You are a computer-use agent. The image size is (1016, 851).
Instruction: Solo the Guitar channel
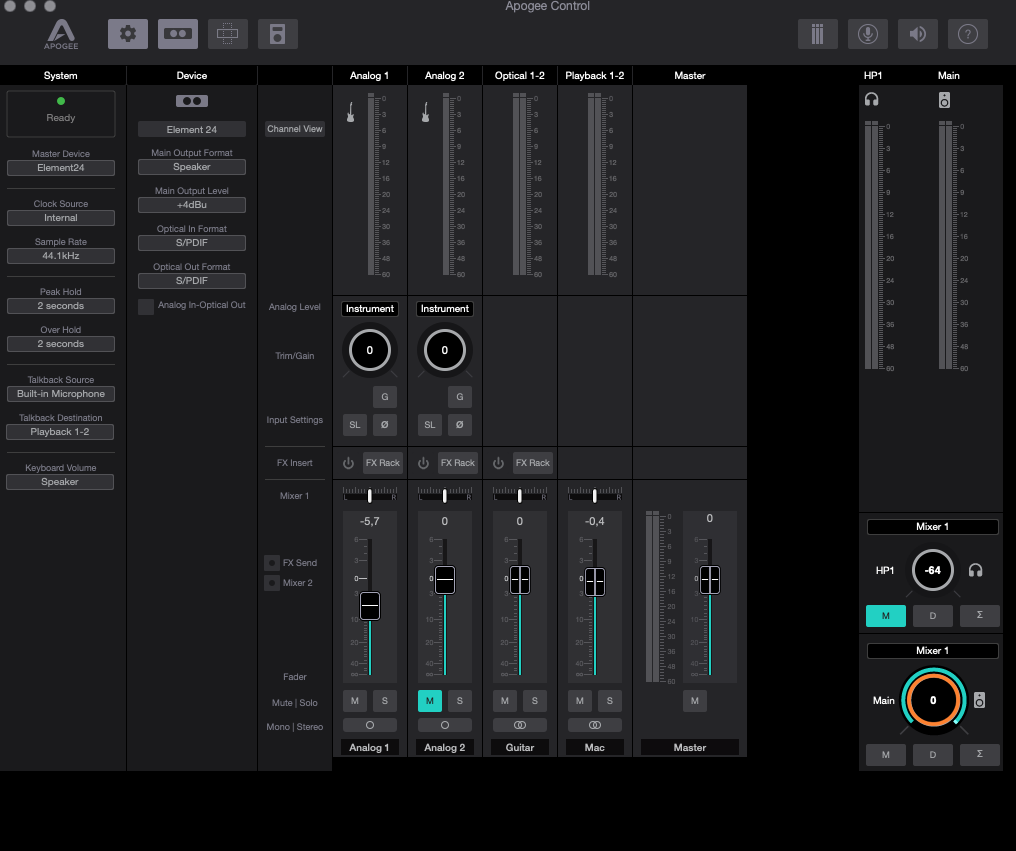(535, 701)
